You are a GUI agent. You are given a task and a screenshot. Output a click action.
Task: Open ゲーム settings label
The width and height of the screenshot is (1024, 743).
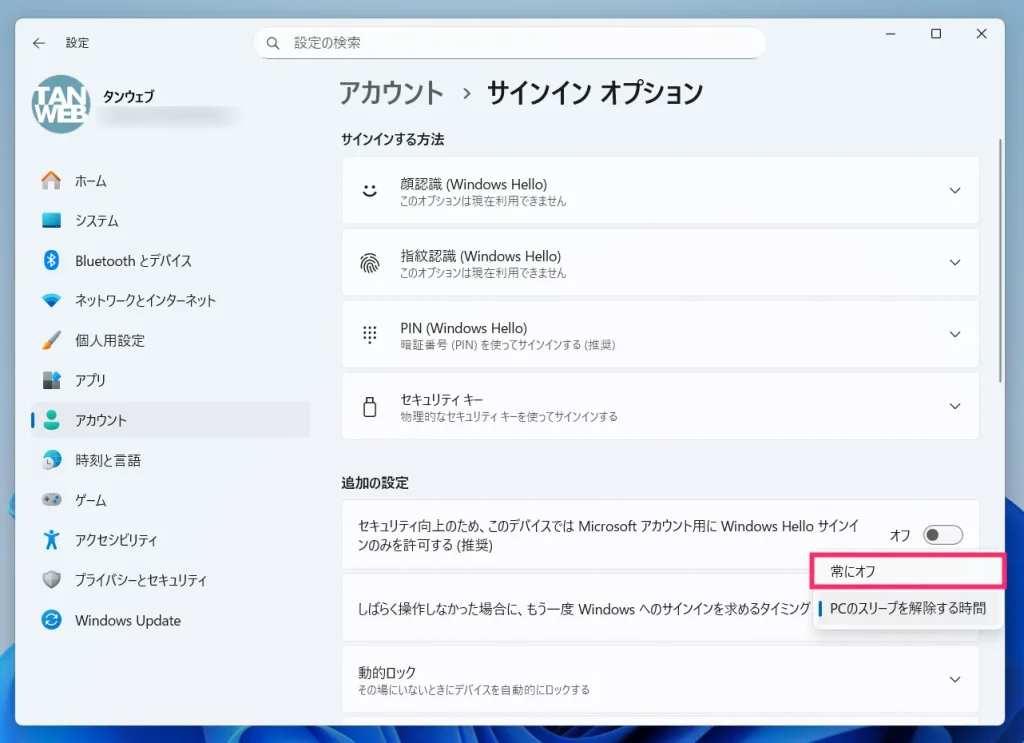91,500
